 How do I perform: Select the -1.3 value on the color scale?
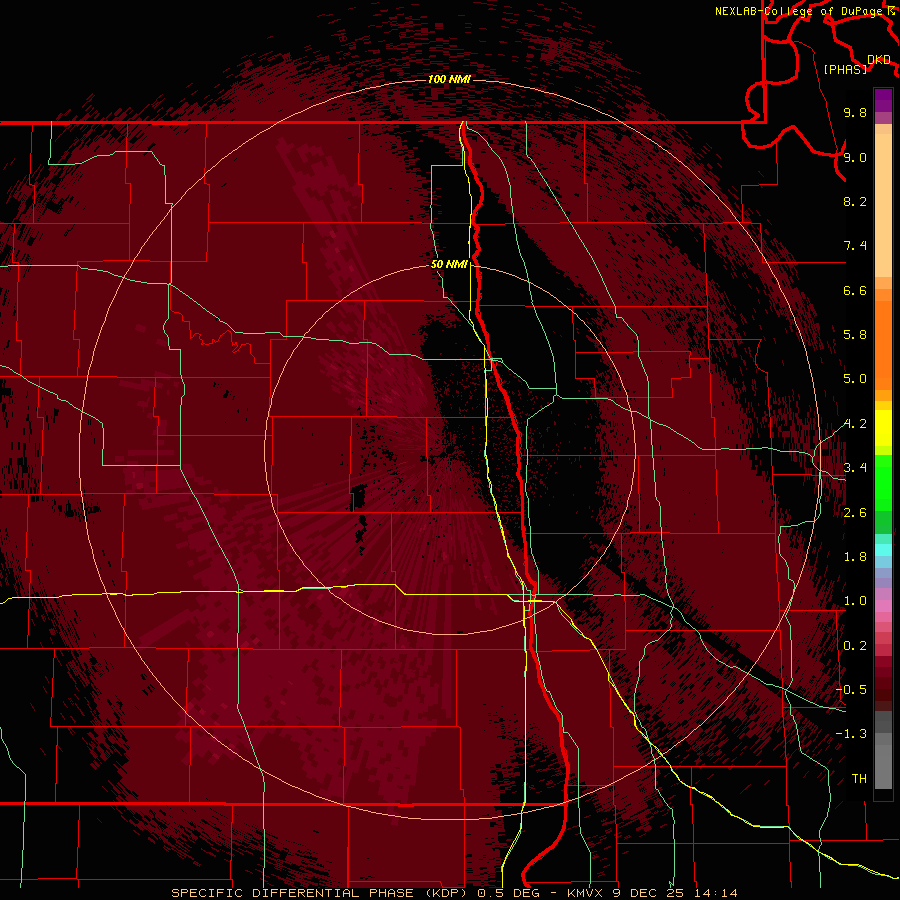pos(851,734)
